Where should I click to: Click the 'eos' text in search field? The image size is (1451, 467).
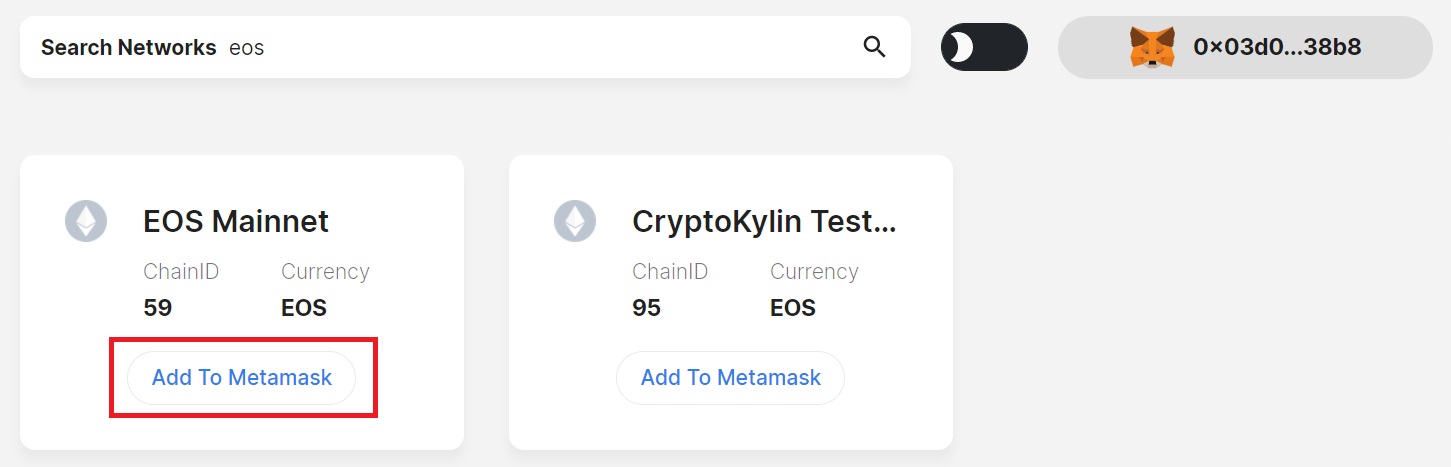(247, 48)
